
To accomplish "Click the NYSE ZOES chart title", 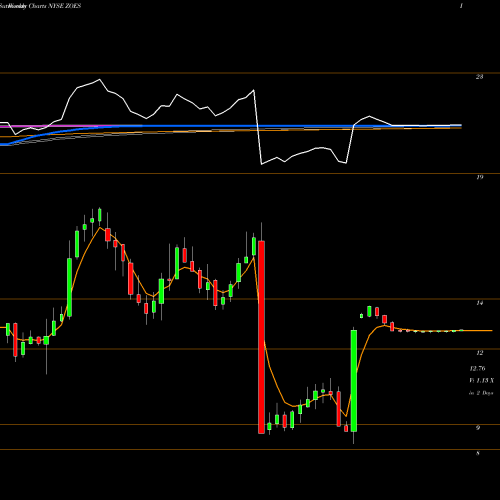I will [x=40, y=6].
